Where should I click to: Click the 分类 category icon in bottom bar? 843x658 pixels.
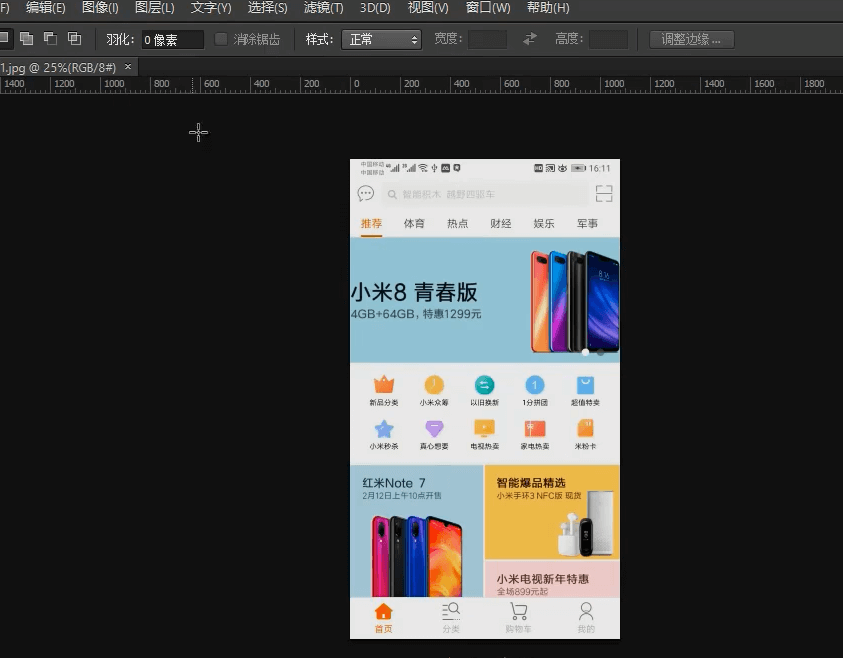(x=451, y=611)
